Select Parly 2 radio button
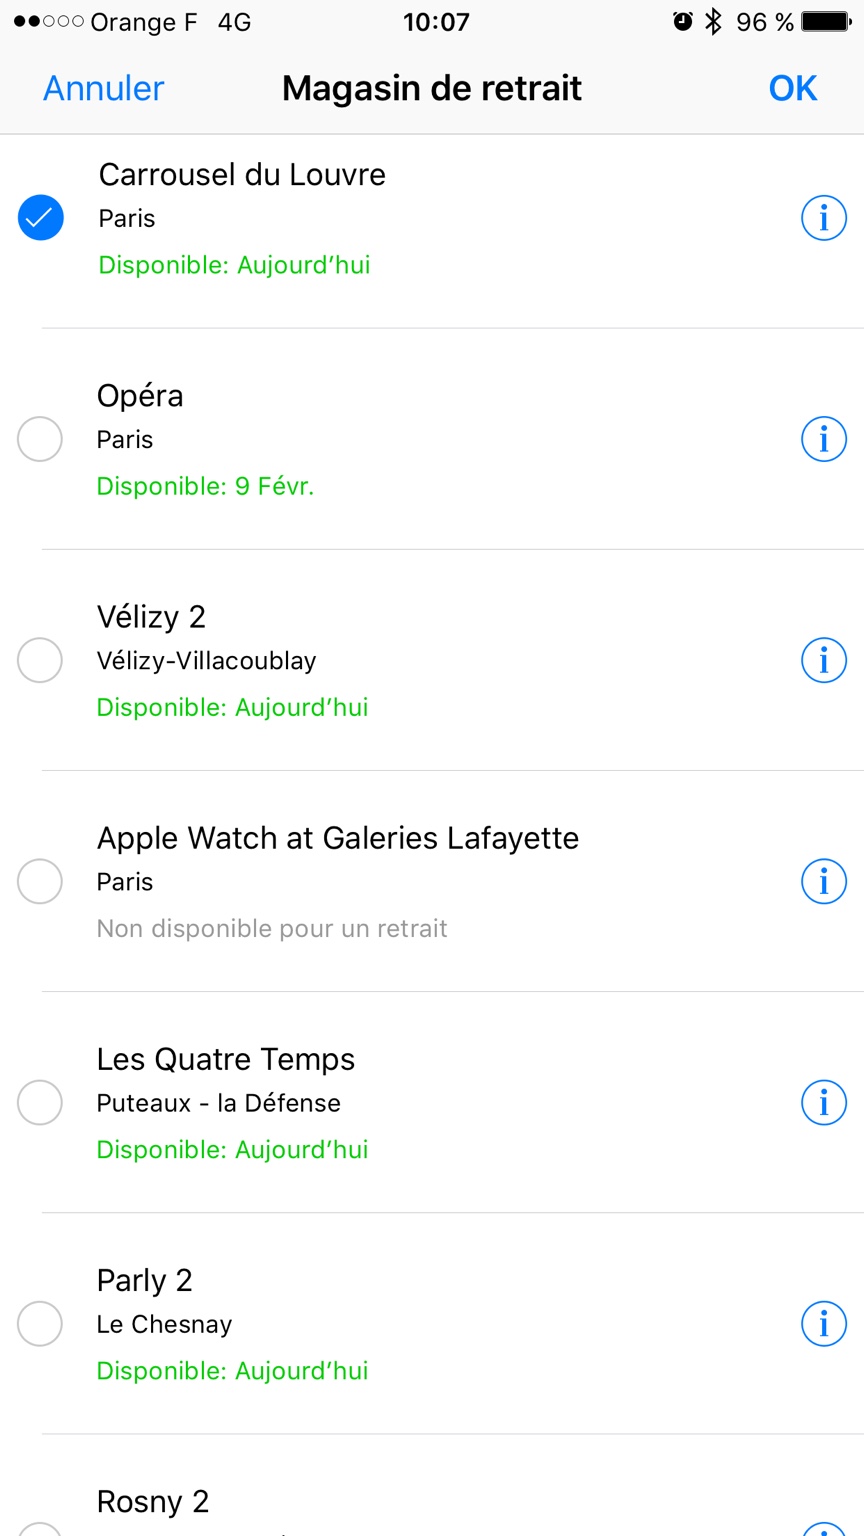Screen dimensions: 864x1536 [x=40, y=1323]
